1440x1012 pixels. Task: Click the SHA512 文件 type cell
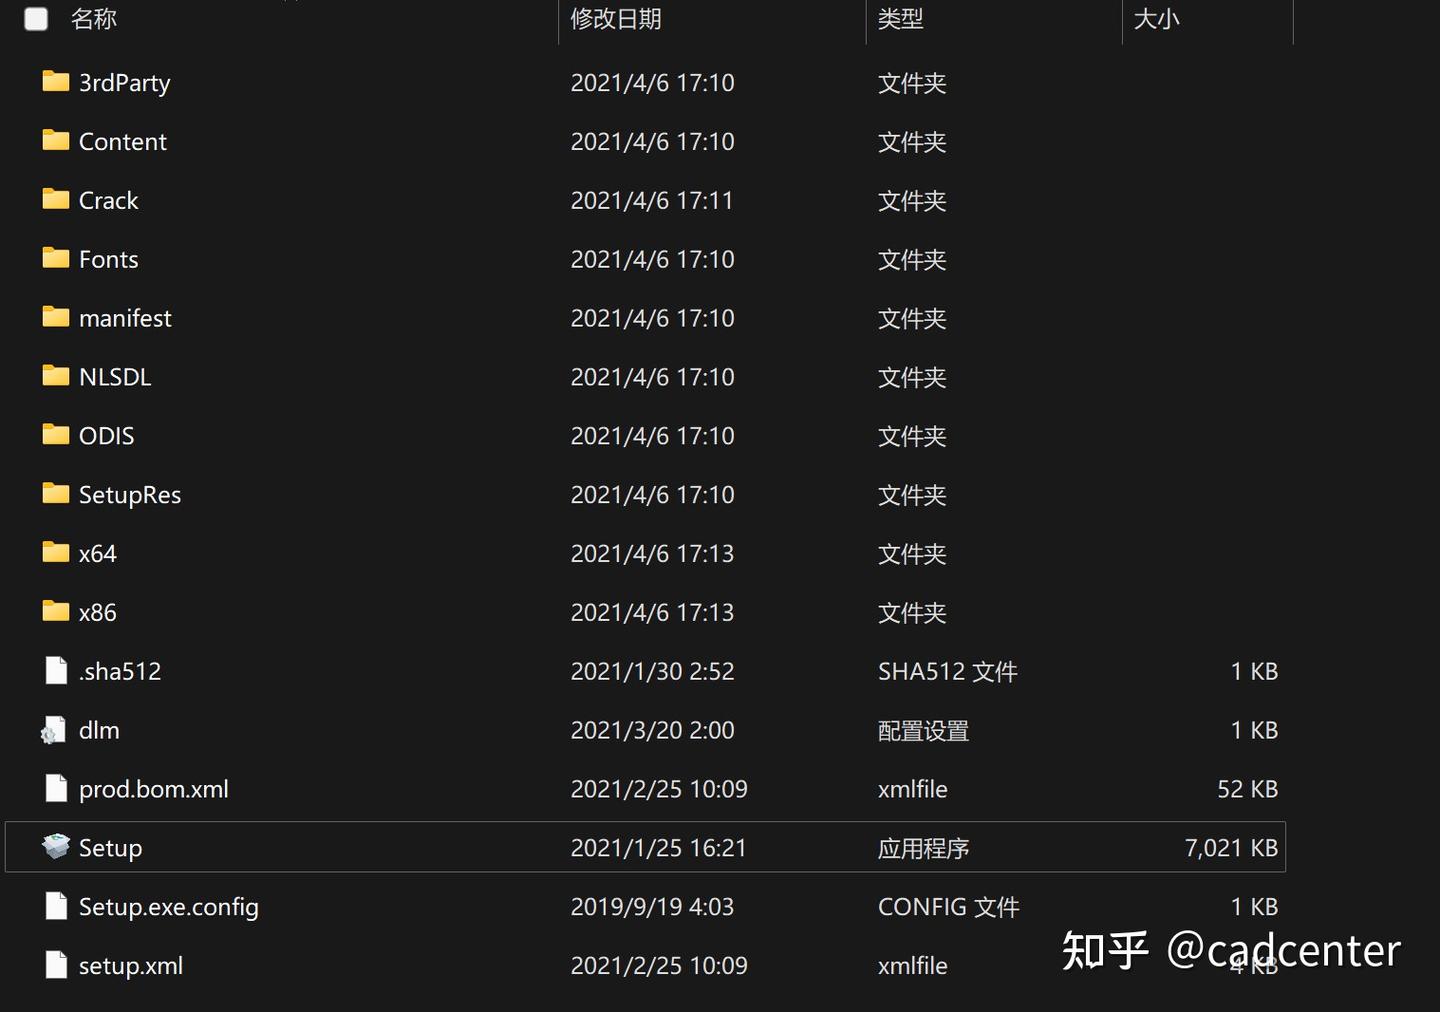pos(948,672)
